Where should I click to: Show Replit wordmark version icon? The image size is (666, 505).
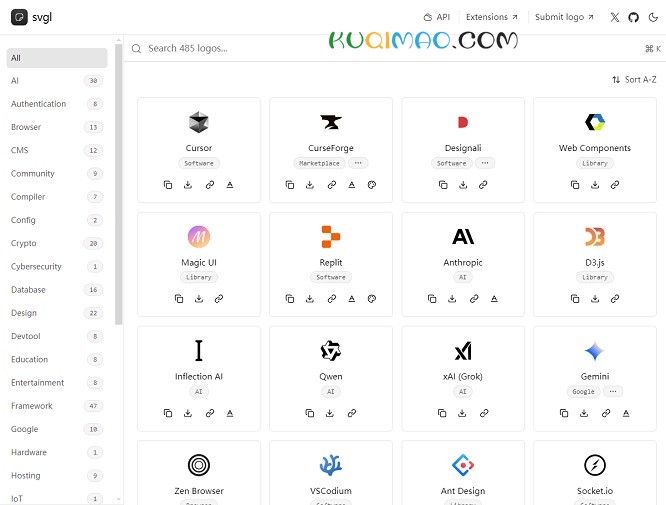pyautogui.click(x=352, y=299)
